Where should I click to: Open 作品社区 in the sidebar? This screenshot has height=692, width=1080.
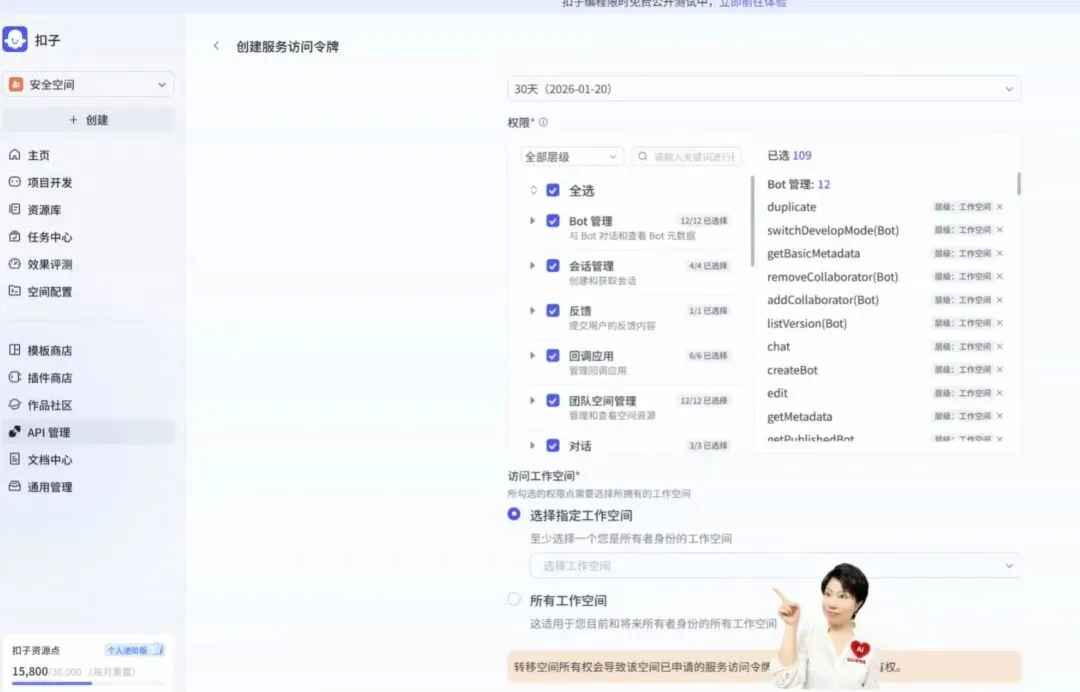[50, 405]
